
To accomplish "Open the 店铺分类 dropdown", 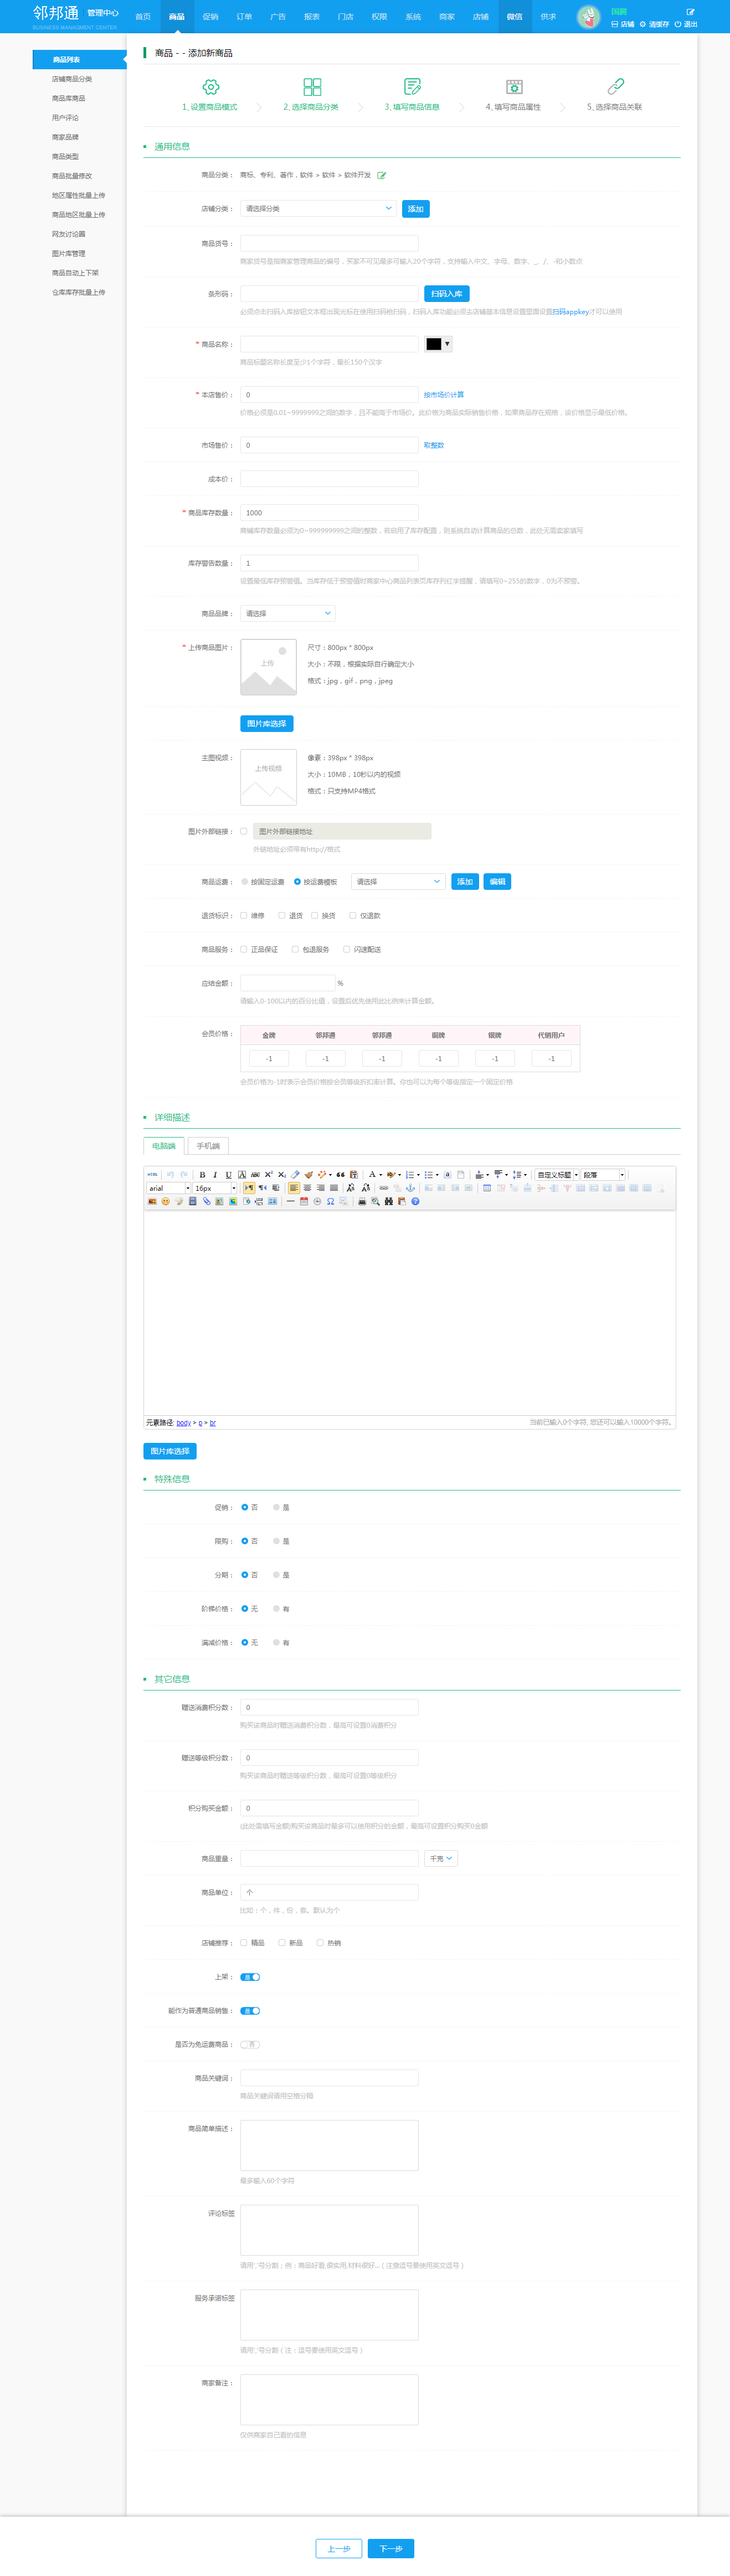I will [319, 209].
